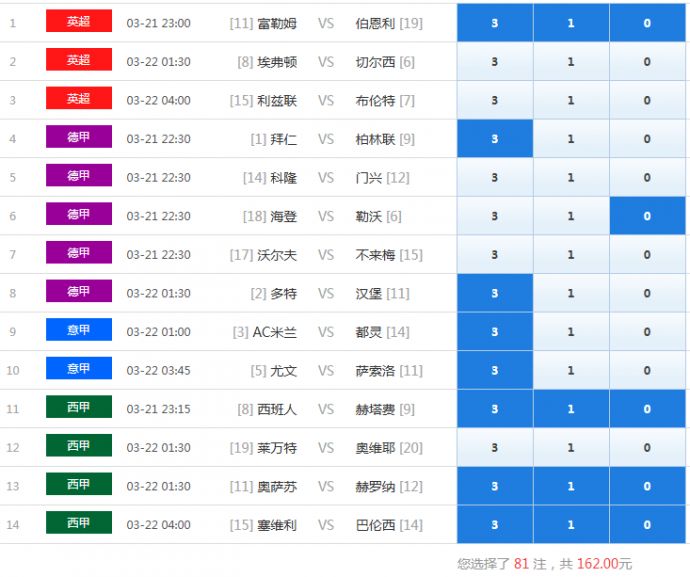Viewport: 690px width, 577px height.
Task: Pick 0 for 莱万特 vs 奥维耶 match
Action: 647,448
